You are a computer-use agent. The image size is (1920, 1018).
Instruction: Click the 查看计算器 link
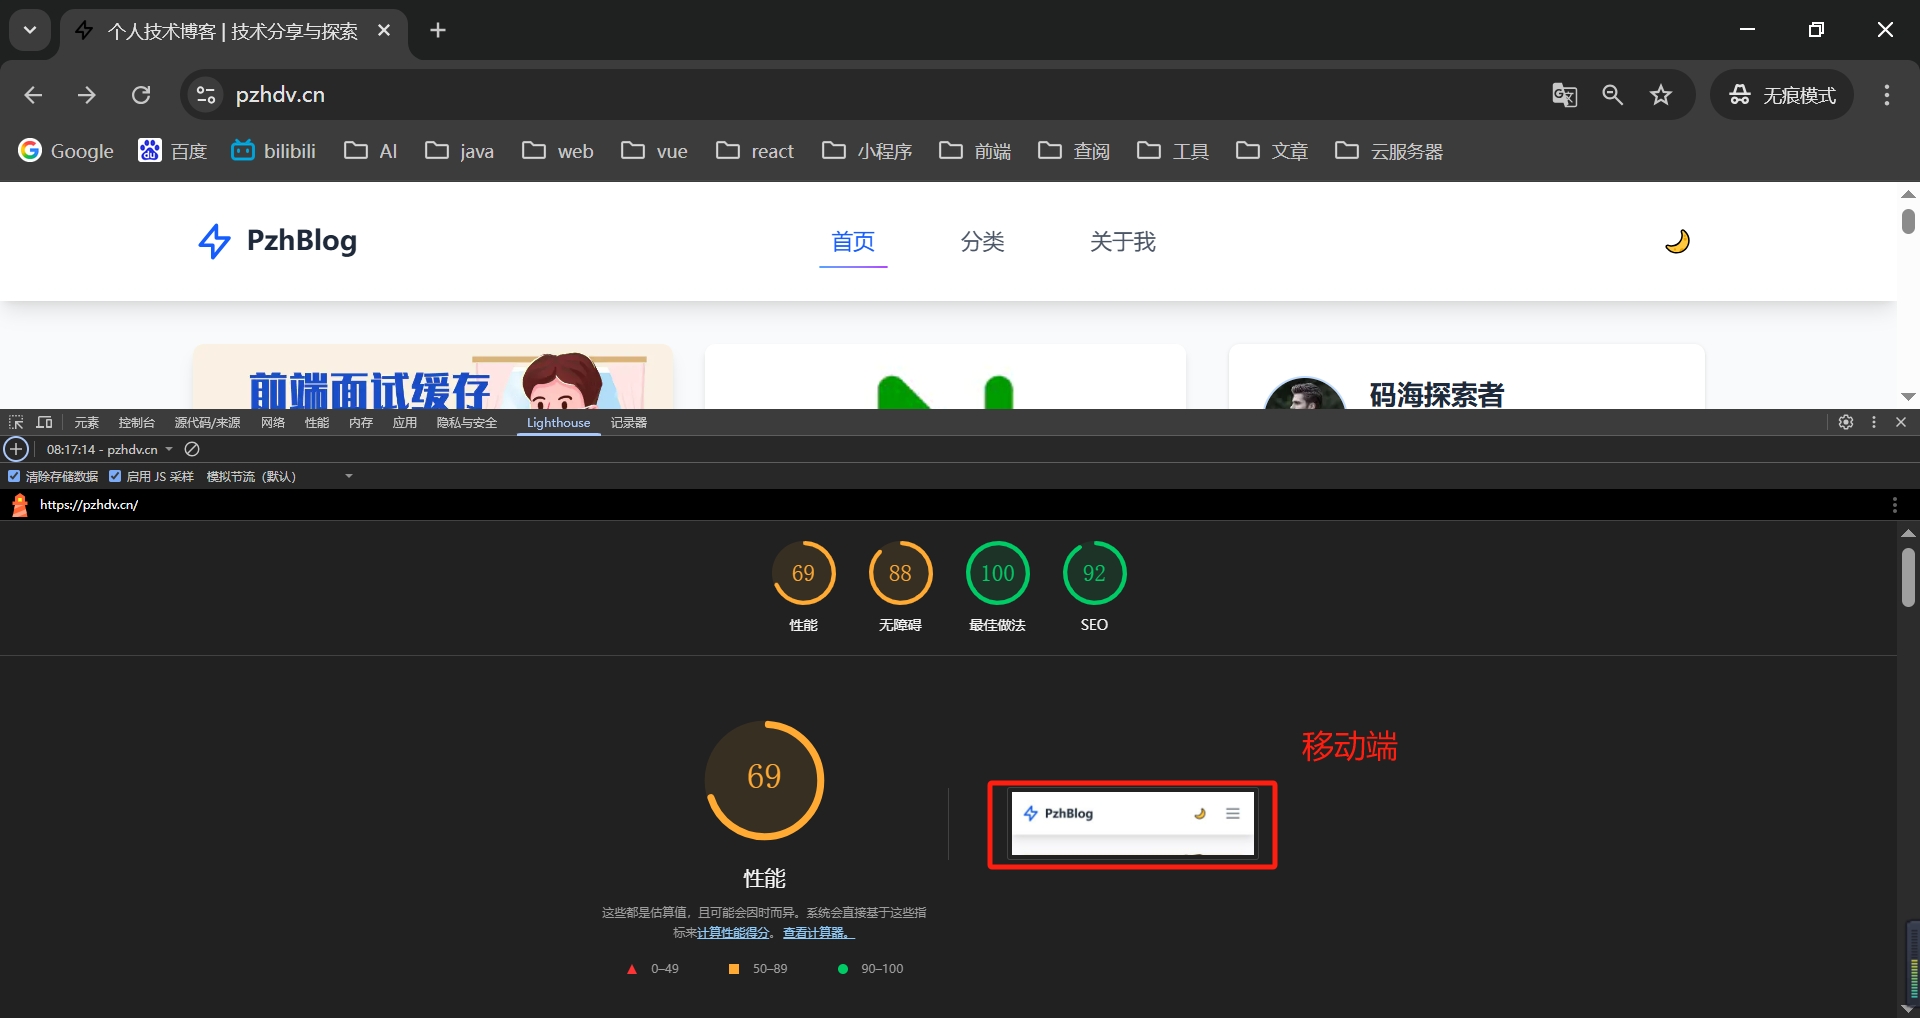818,933
